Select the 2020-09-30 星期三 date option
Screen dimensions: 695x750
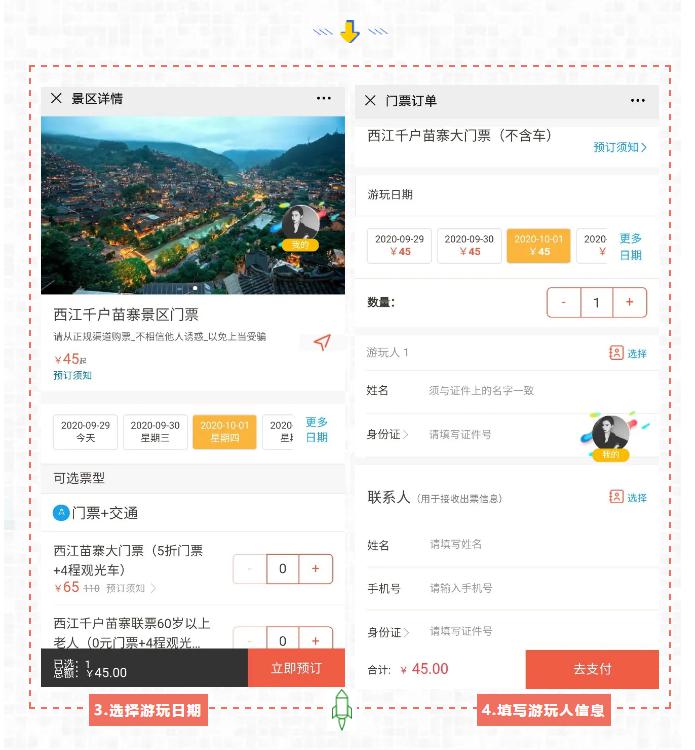tap(155, 432)
